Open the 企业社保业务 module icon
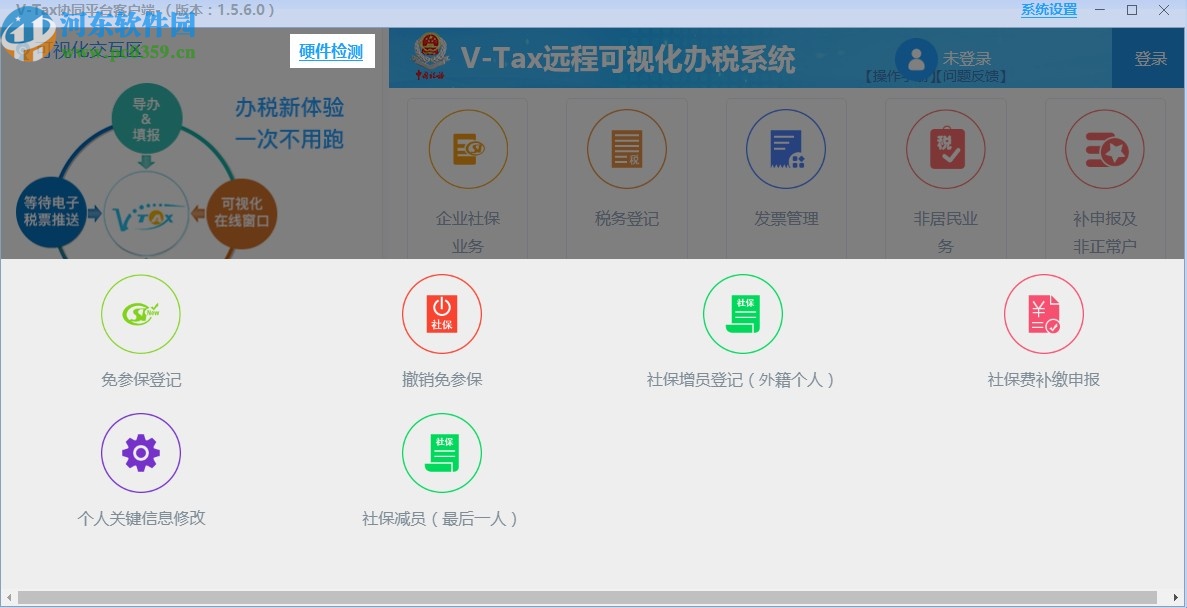The image size is (1187, 608). [466, 149]
